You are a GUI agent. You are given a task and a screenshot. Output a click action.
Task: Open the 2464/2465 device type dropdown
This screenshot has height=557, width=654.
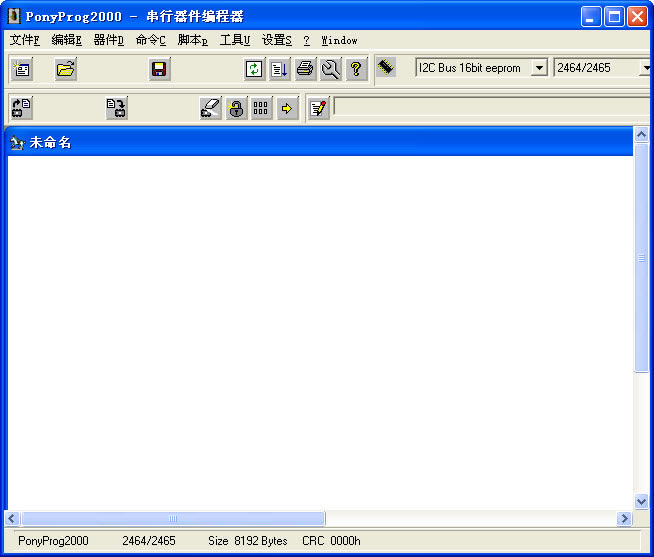(645, 68)
